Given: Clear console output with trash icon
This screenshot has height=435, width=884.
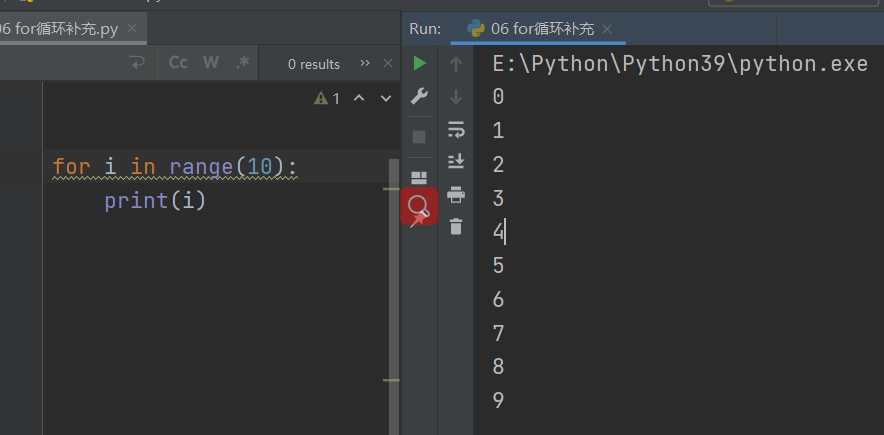Looking at the screenshot, I should coord(456,227).
